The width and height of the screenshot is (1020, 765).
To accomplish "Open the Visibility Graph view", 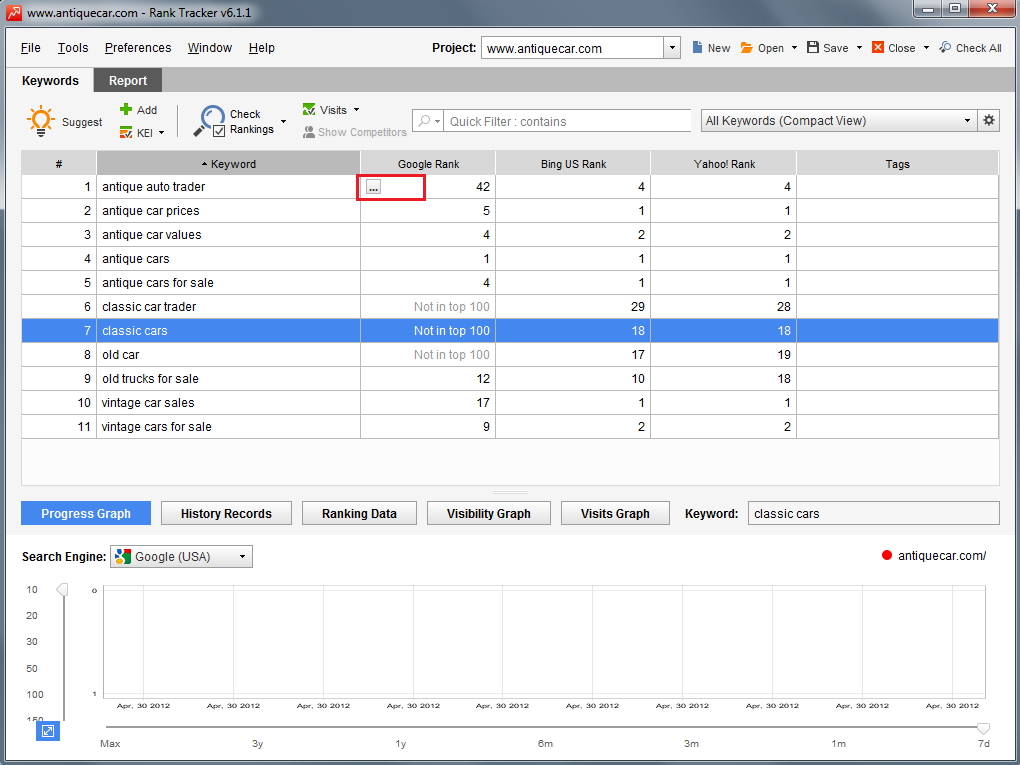I will [489, 513].
